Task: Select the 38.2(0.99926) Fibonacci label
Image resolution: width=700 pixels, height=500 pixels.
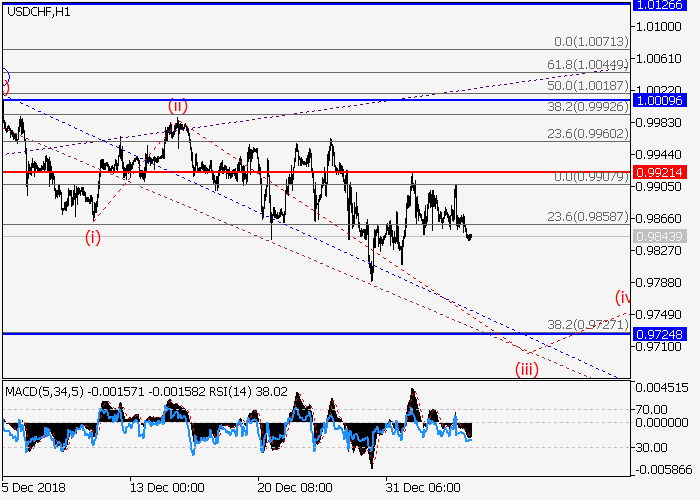Action: pos(591,107)
